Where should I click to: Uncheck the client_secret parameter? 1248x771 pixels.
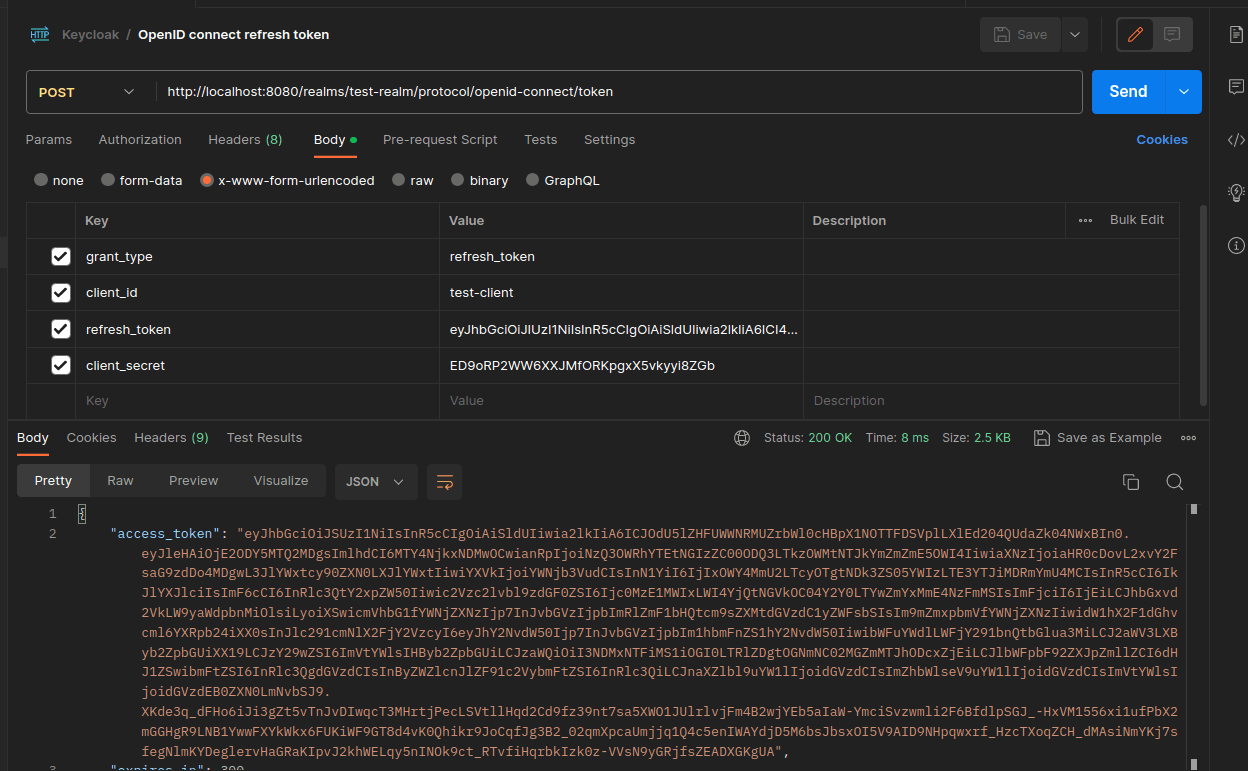coord(61,365)
